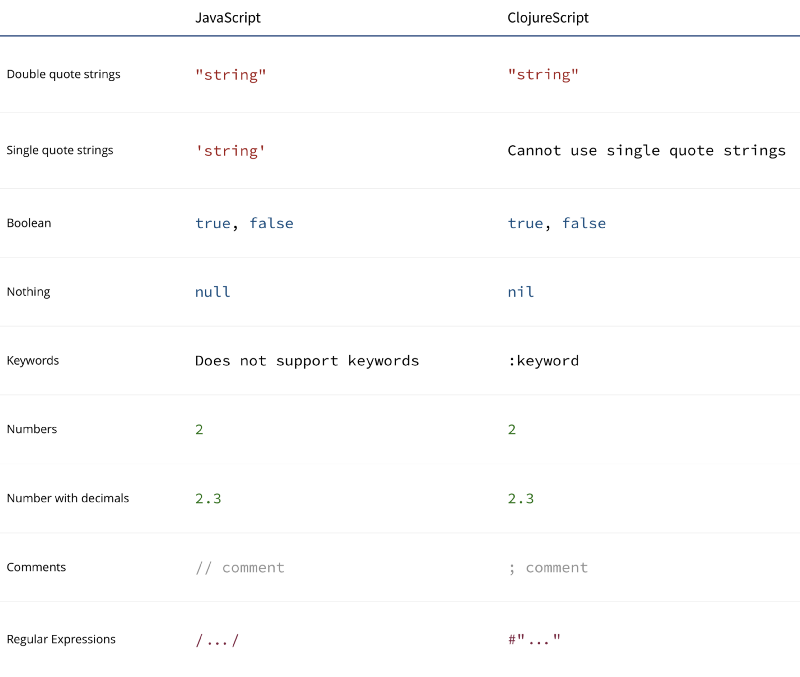Click the 2.3 value in ClojureScript column
The height and width of the screenshot is (677, 800).
pyautogui.click(x=521, y=498)
